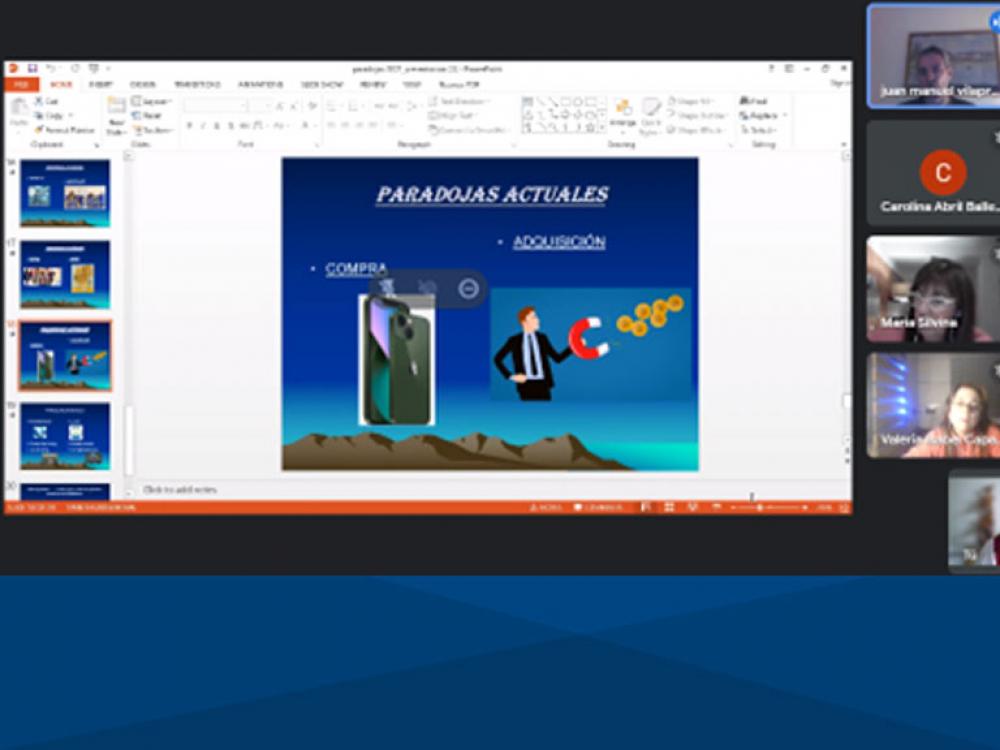Click the Save icon in quick access toolbar
Screen dimensions: 1000x750
click(32, 69)
